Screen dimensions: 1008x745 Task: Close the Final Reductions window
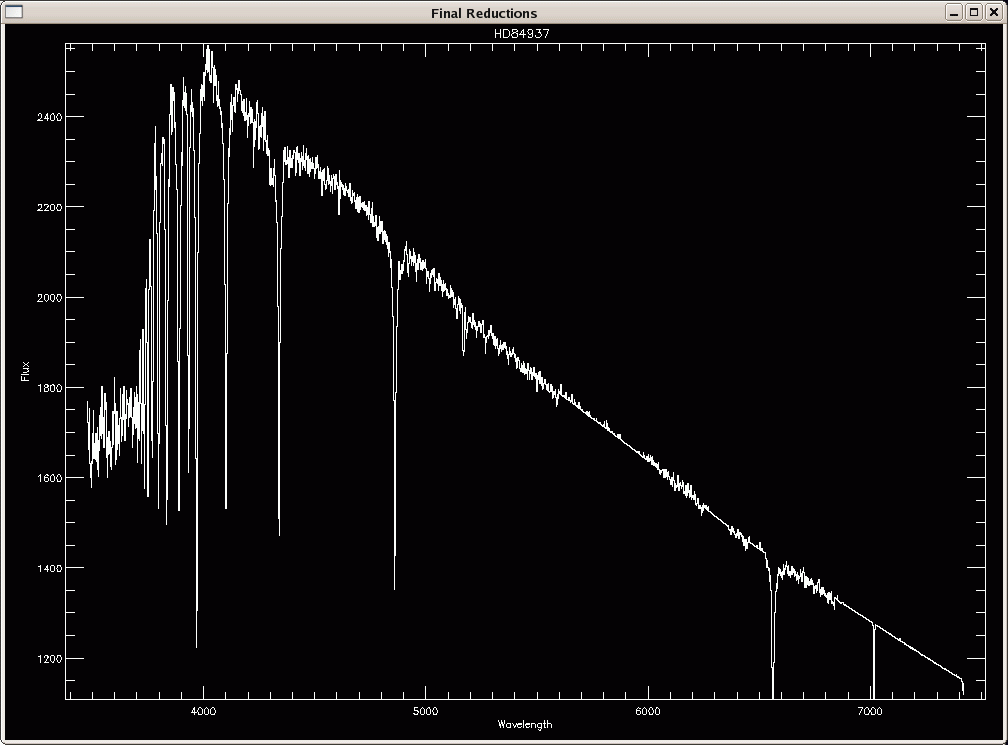(992, 12)
